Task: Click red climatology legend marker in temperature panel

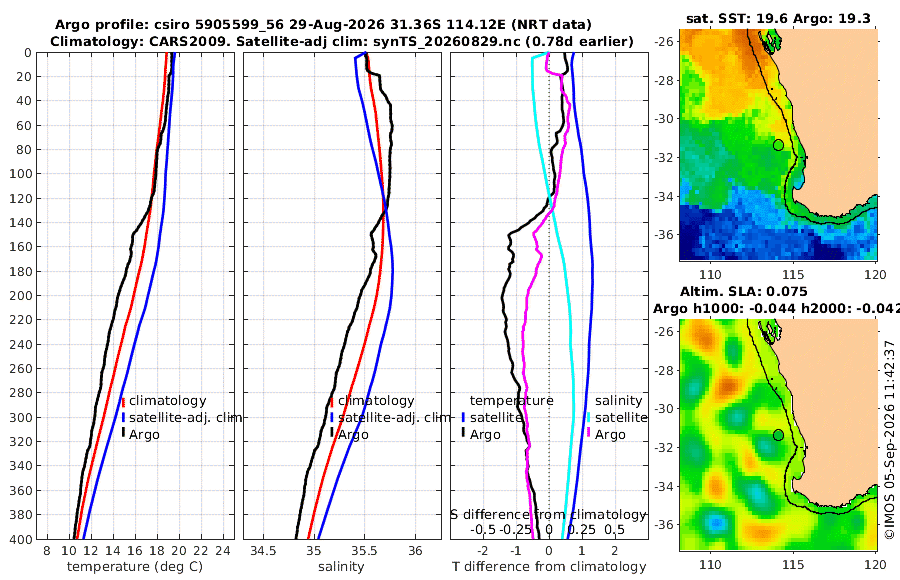Action: click(x=123, y=401)
